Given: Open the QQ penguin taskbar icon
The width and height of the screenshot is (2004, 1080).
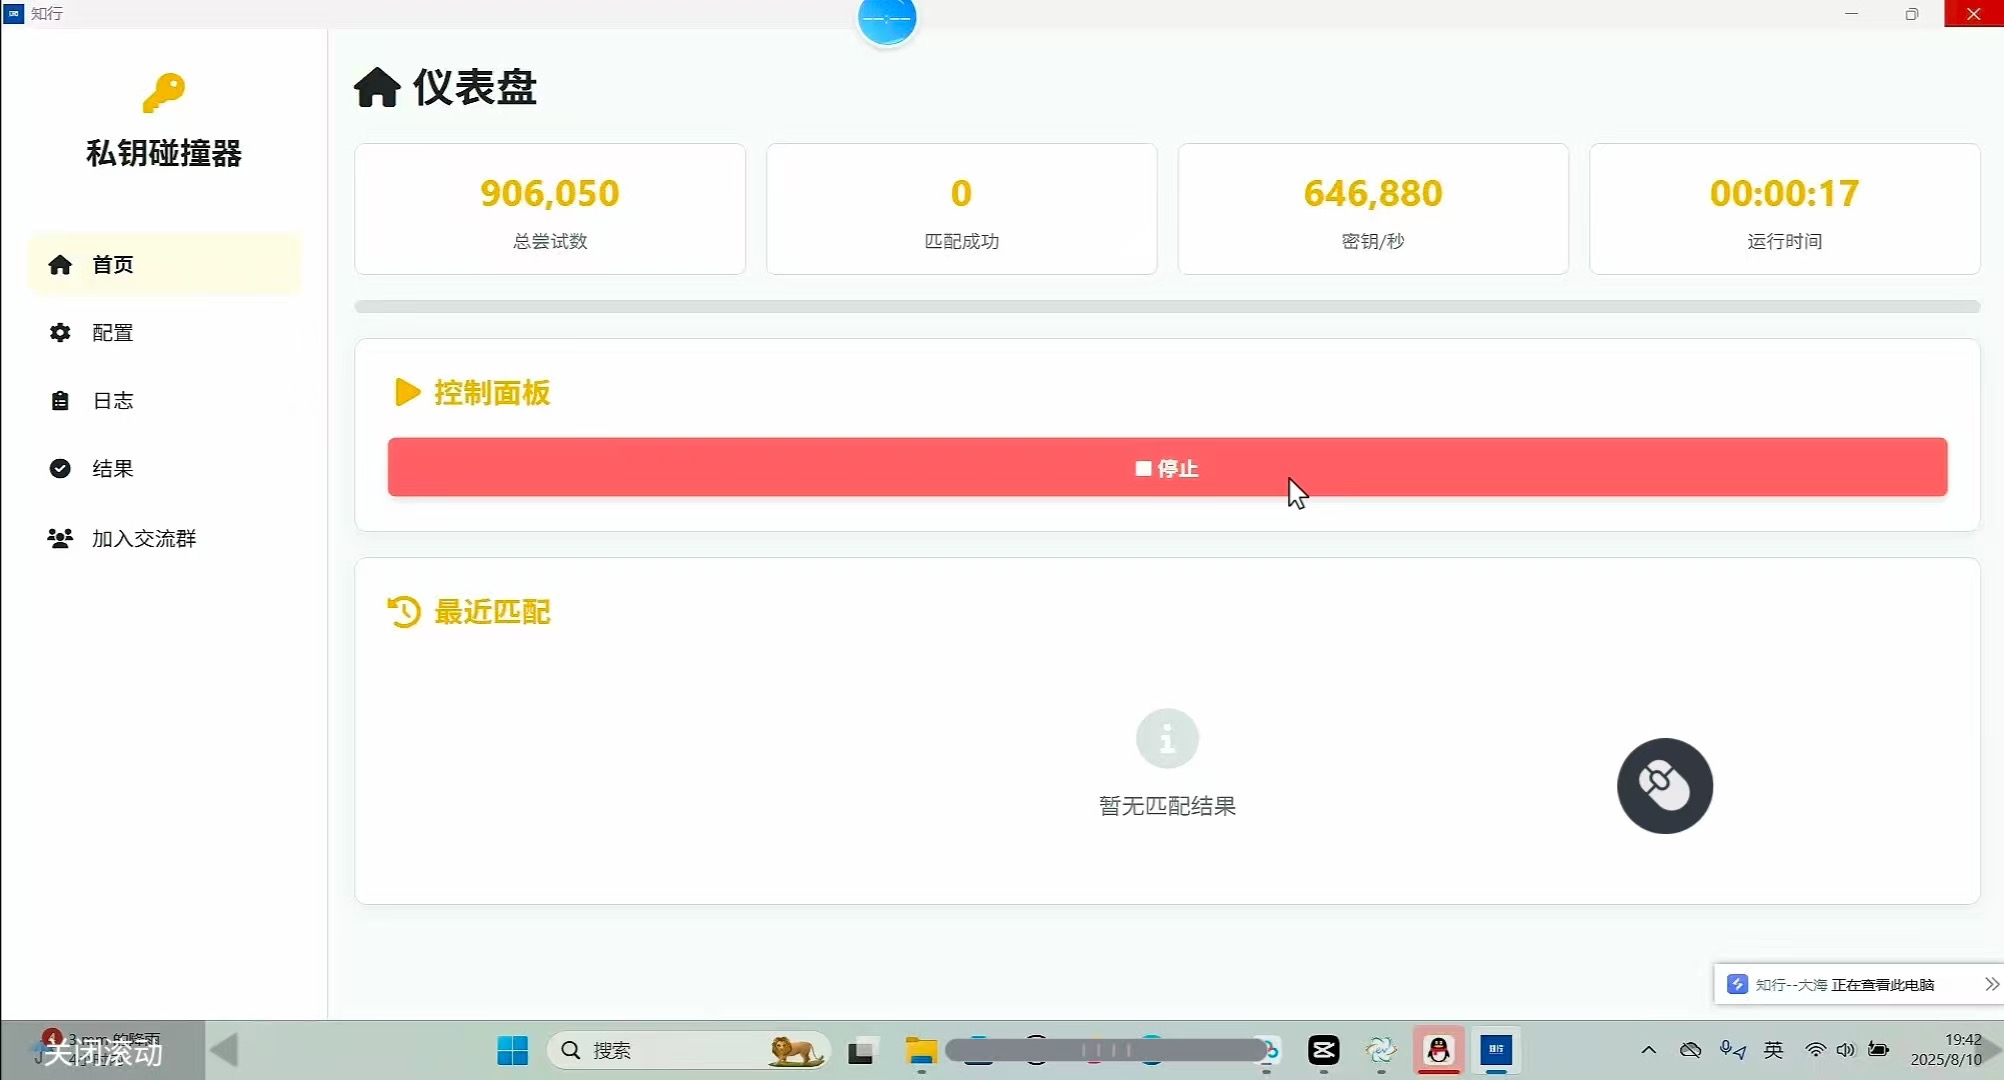Looking at the screenshot, I should 1438,1050.
